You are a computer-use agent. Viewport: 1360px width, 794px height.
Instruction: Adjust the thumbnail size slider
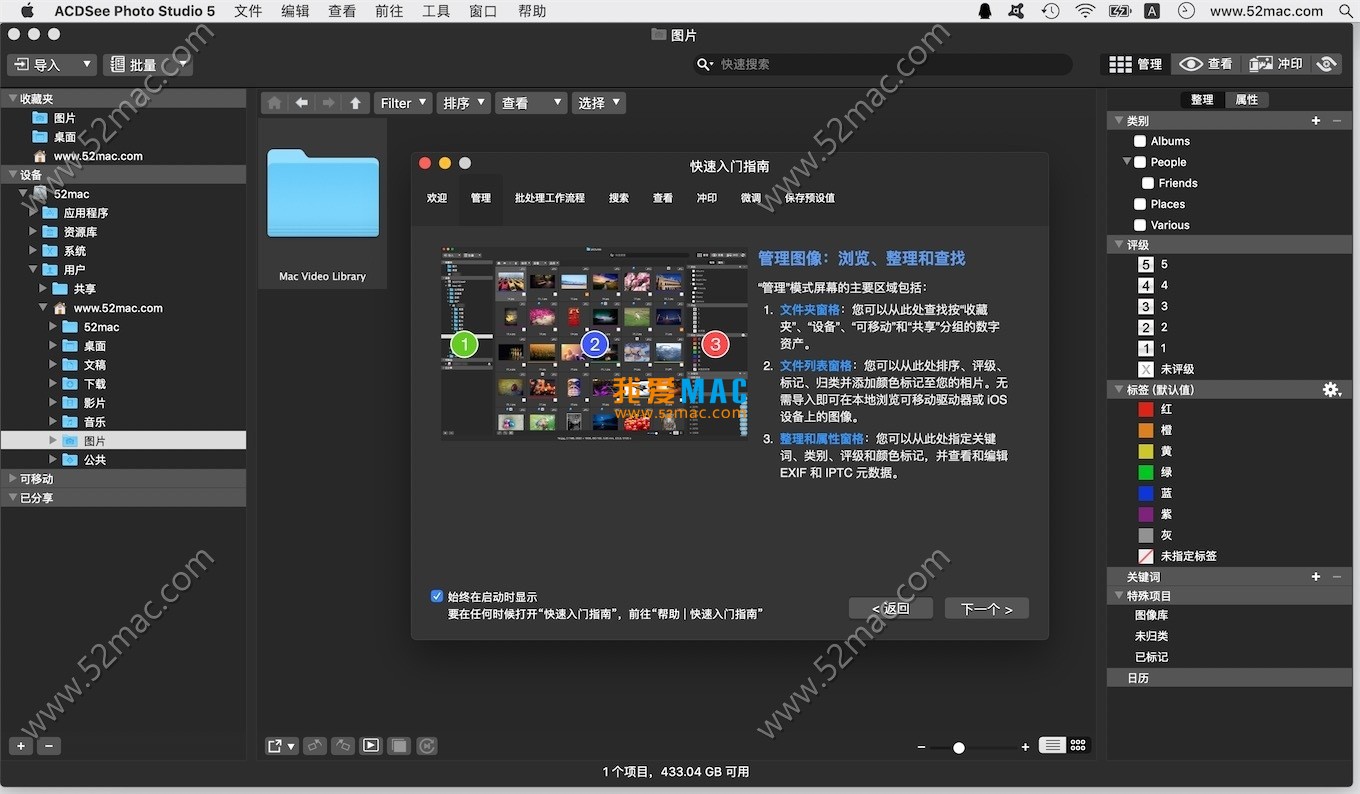[959, 748]
